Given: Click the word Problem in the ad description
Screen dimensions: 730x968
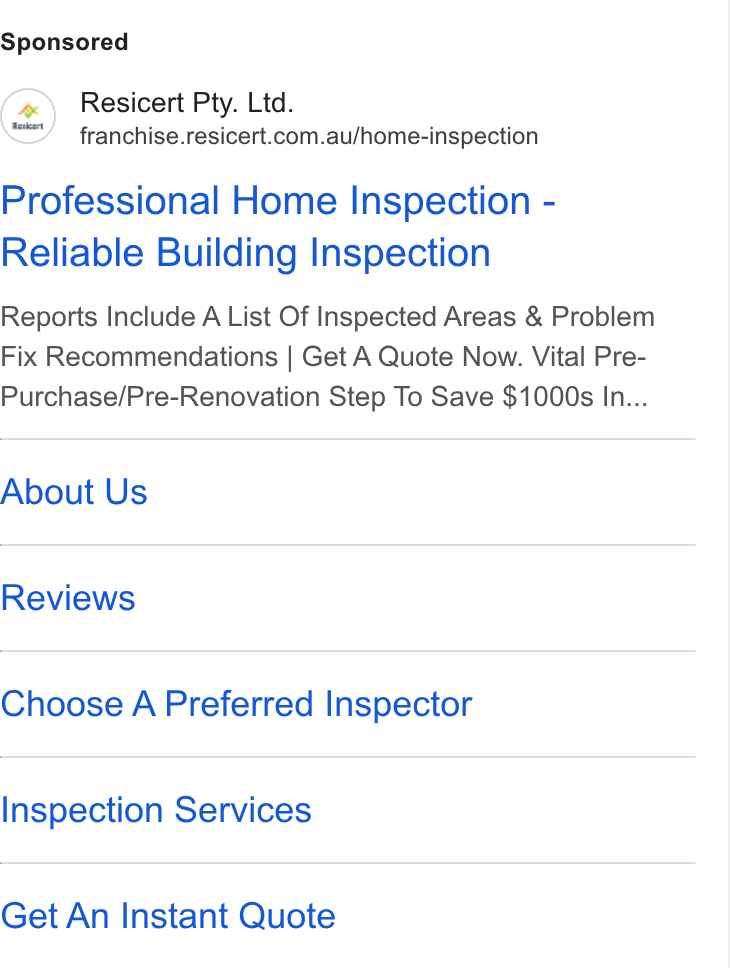Looking at the screenshot, I should click(x=603, y=317).
